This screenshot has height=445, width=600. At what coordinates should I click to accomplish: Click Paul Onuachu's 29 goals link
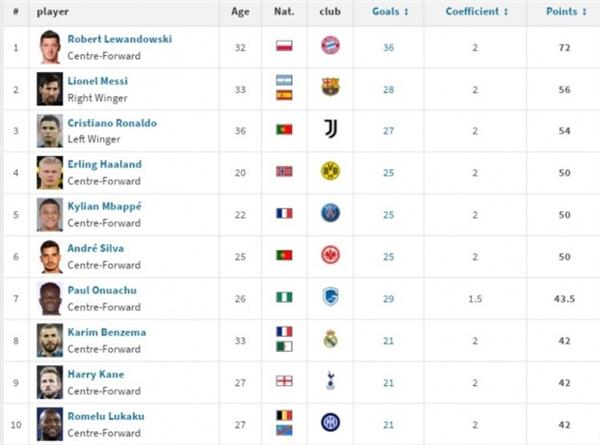(388, 299)
